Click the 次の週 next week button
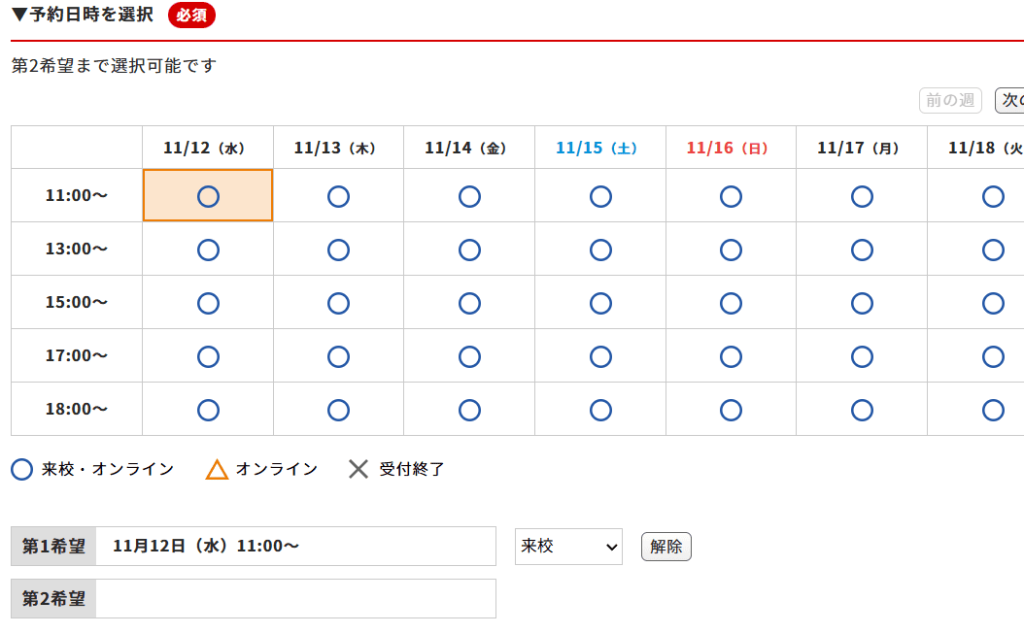1024x634 pixels. 1009,101
